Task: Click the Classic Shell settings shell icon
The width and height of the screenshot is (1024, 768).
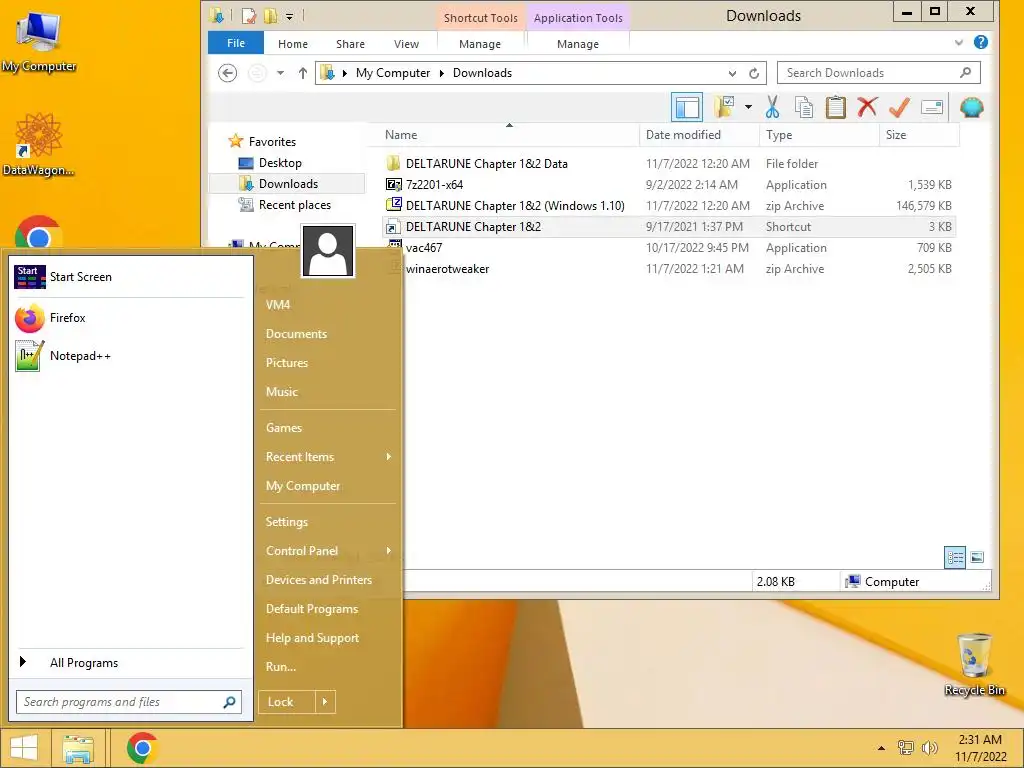Action: click(x=971, y=107)
